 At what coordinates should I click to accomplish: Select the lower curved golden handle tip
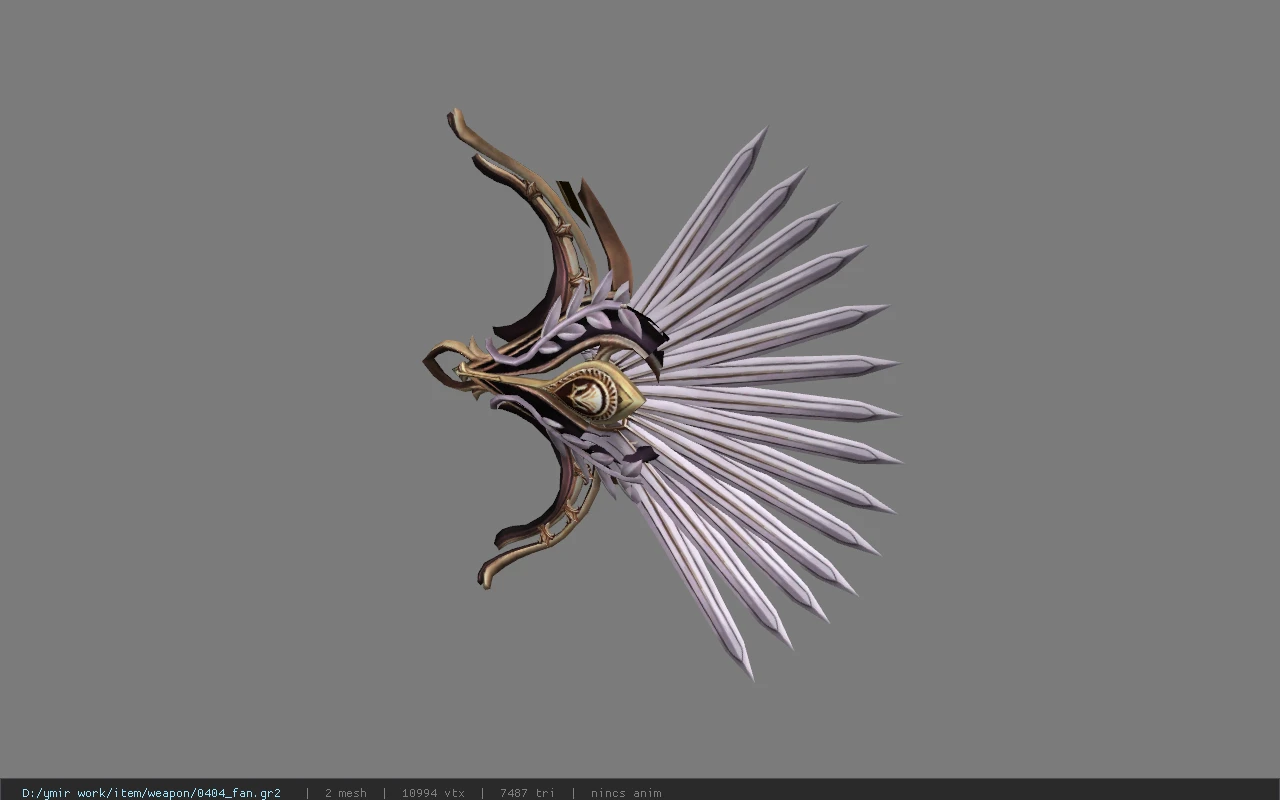pos(487,577)
